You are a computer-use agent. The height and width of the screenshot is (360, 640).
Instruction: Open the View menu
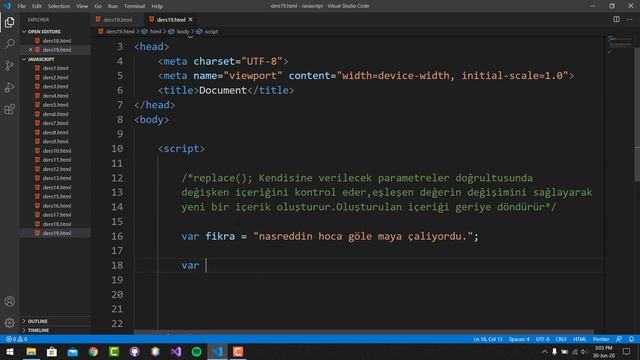82,6
